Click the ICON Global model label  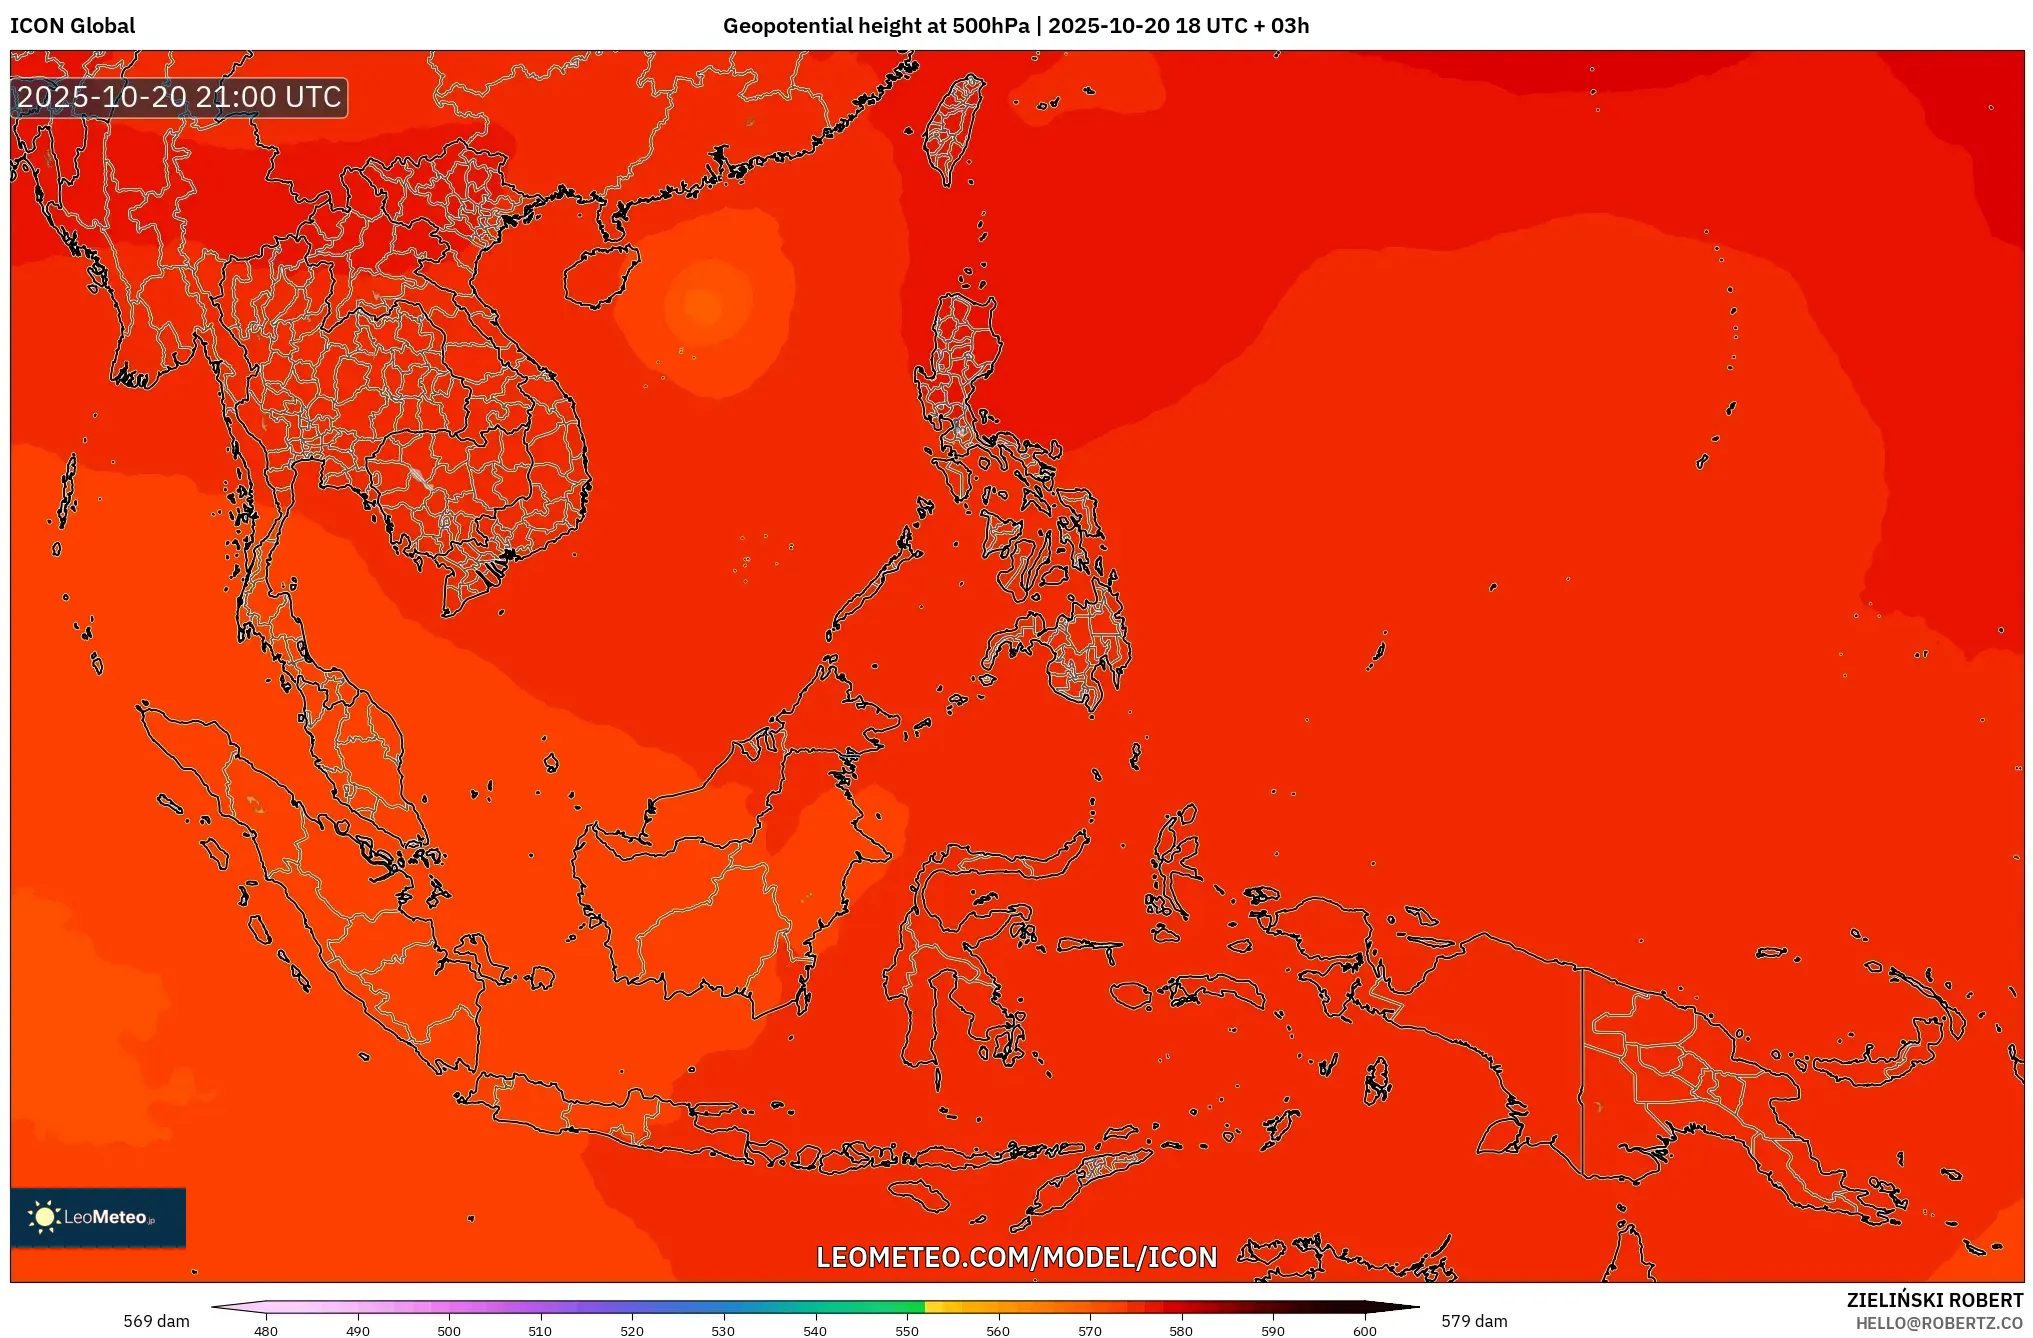click(x=73, y=26)
